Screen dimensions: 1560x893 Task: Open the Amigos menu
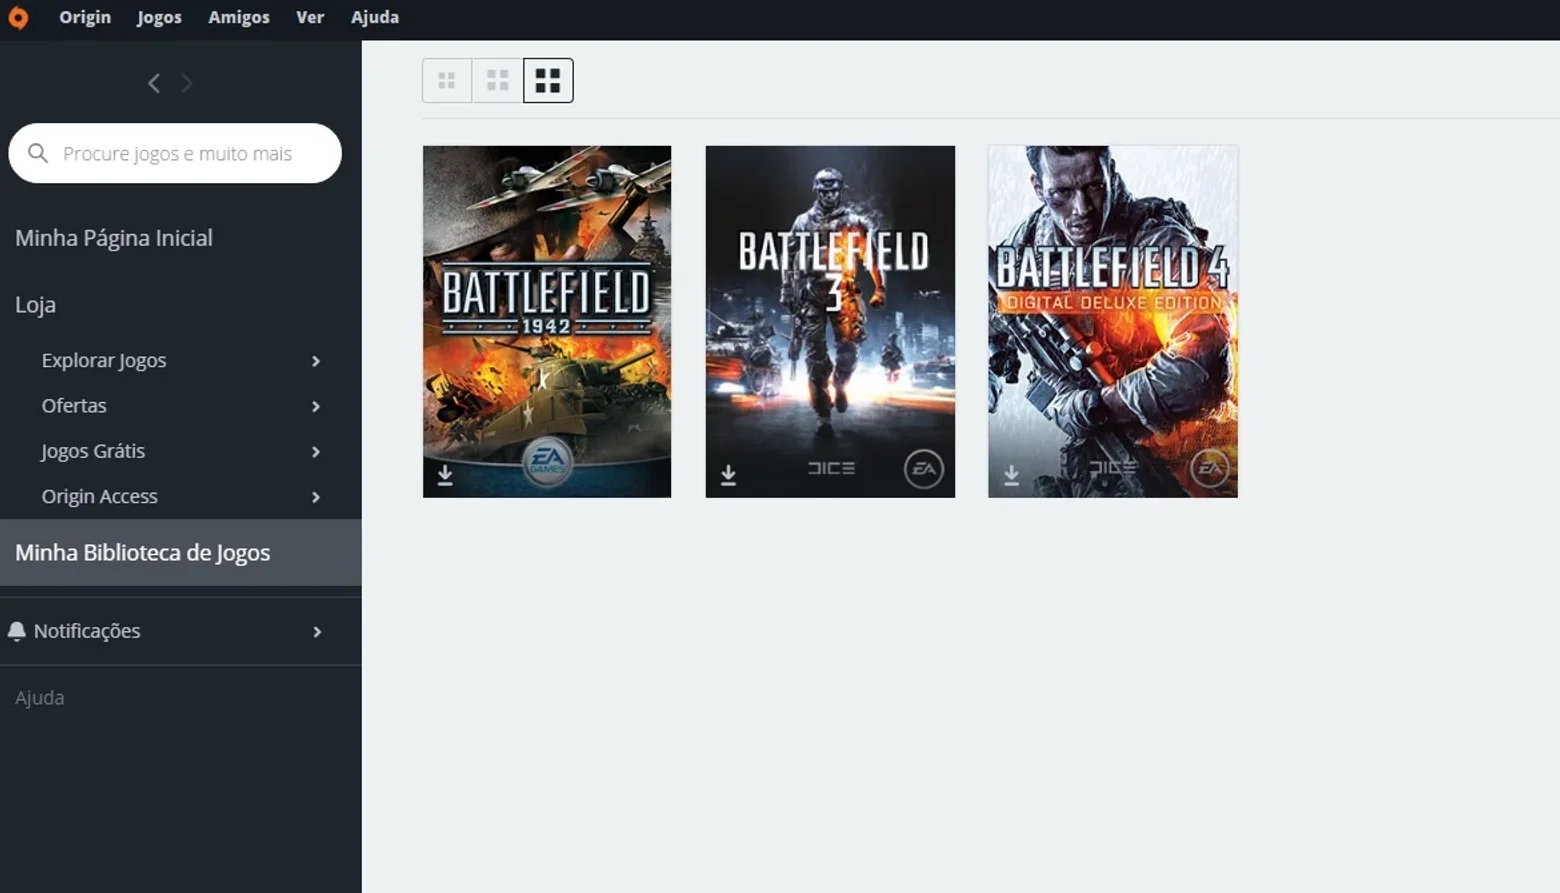[x=239, y=17]
